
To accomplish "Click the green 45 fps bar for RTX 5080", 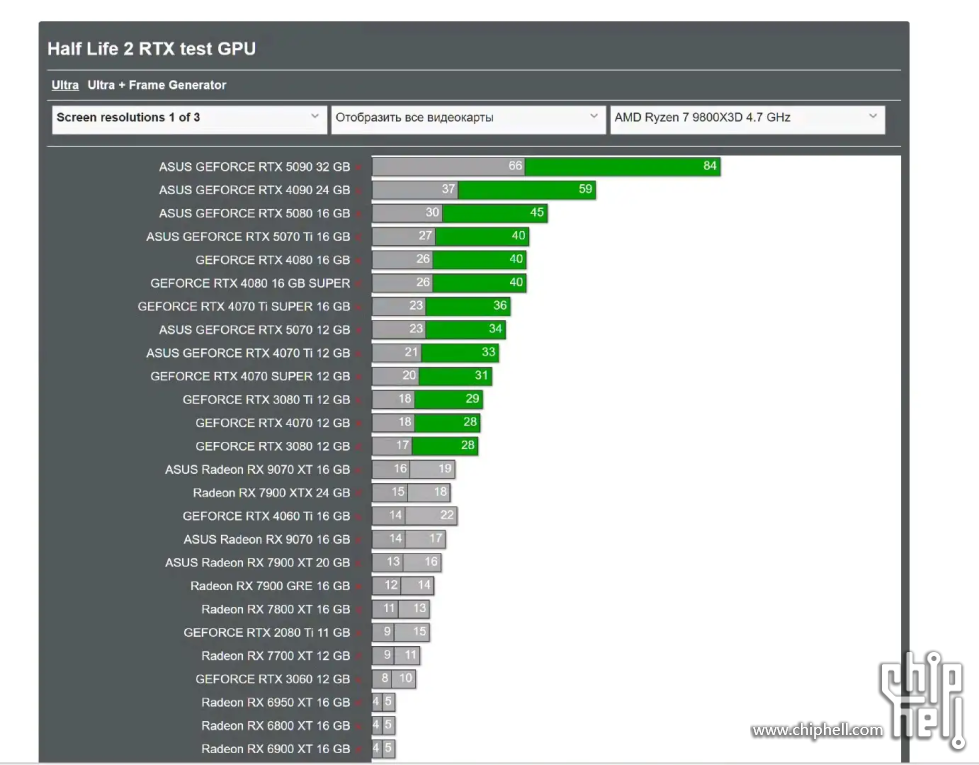I will click(494, 213).
